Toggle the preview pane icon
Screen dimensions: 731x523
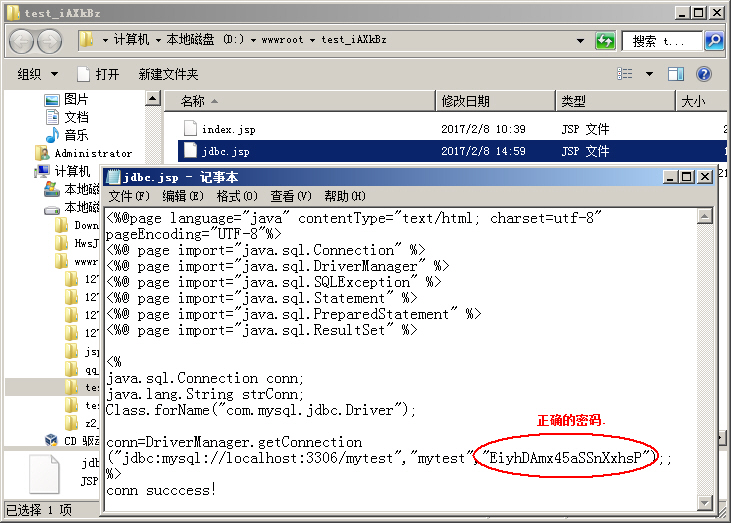click(676, 74)
